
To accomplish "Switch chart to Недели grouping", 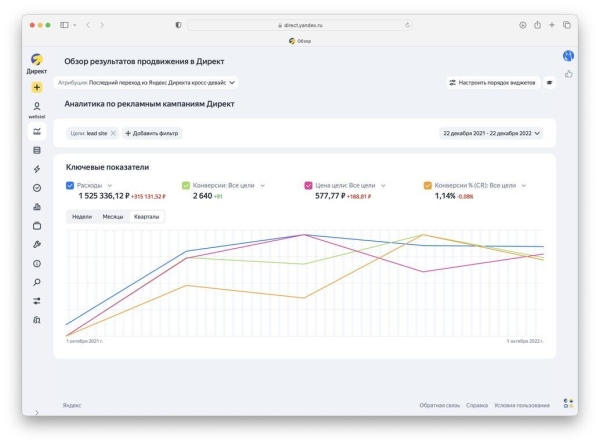I will [x=82, y=216].
